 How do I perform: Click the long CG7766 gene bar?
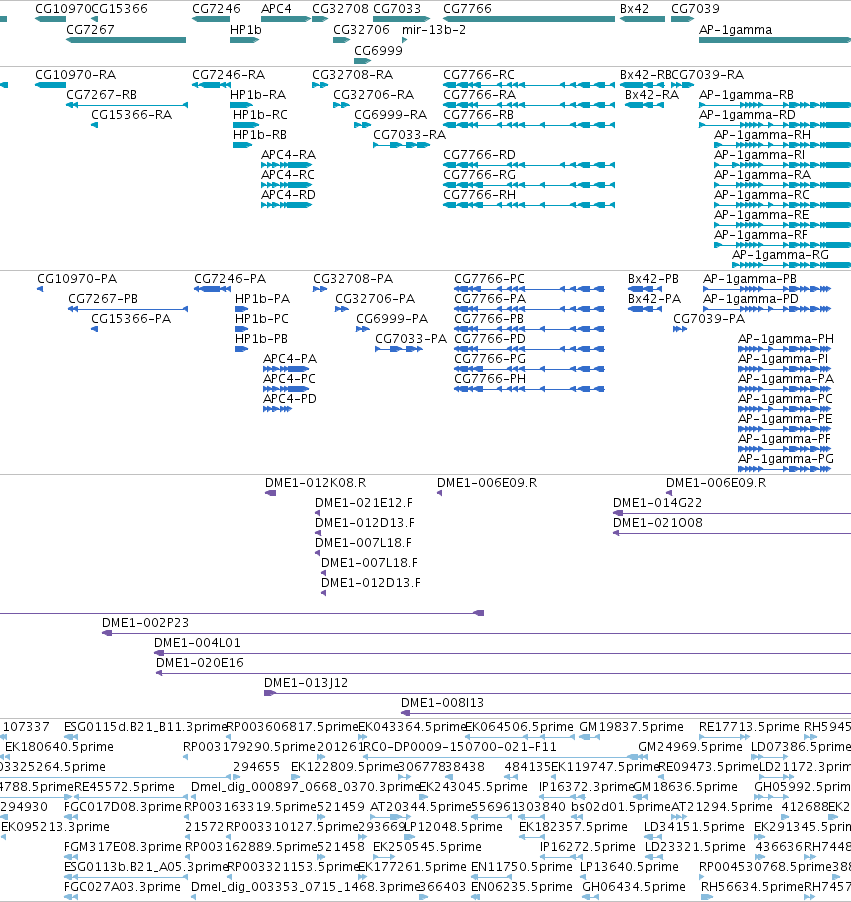click(529, 19)
